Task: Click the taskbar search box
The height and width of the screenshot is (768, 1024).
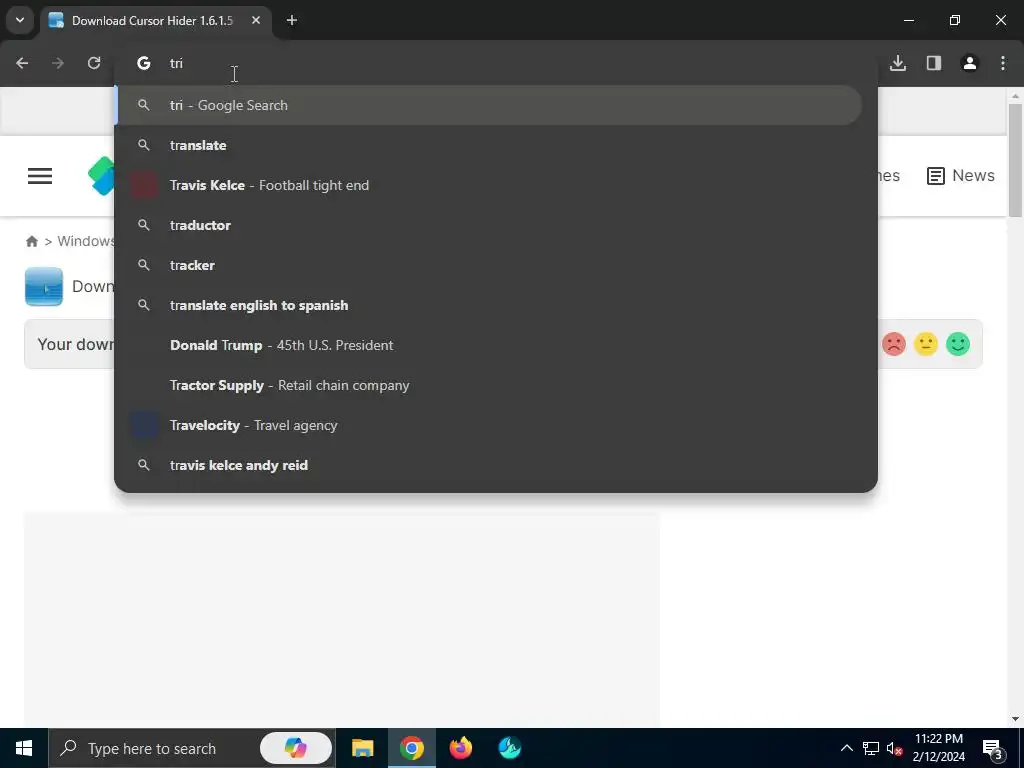Action: [192, 748]
